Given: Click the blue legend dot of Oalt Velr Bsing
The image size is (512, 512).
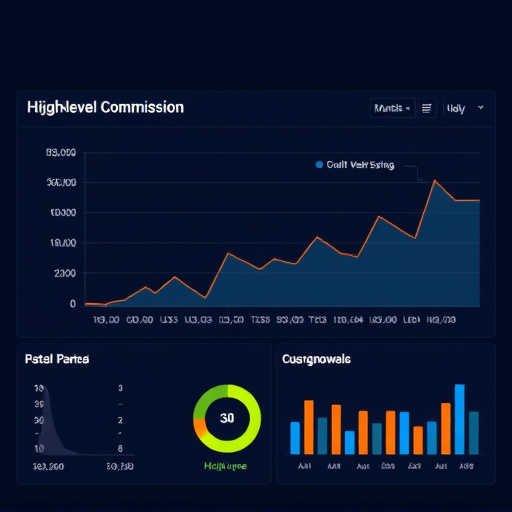Looking at the screenshot, I should pyautogui.click(x=319, y=165).
